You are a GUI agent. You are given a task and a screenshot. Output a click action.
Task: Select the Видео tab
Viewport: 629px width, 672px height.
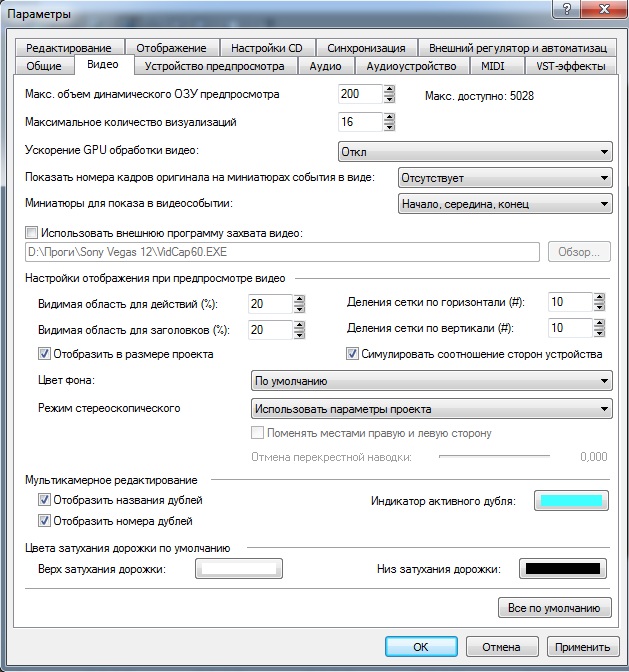[103, 64]
